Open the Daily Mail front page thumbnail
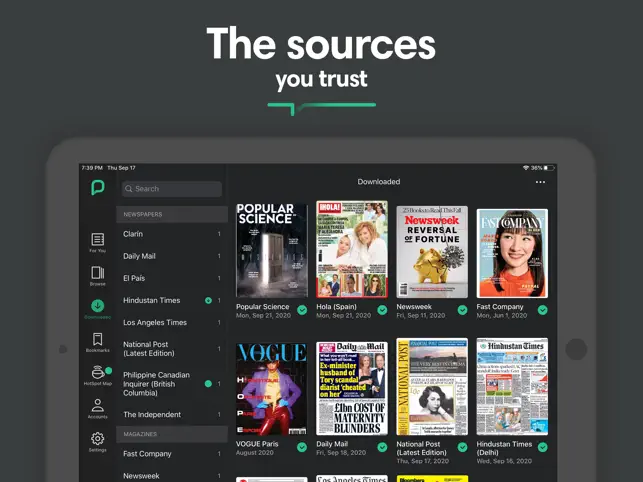Viewport: 643px width, 482px height. (x=352, y=388)
